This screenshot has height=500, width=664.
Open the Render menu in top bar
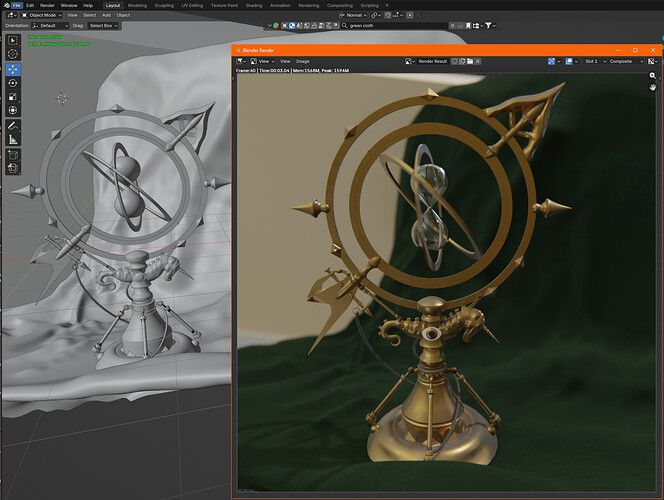point(47,6)
